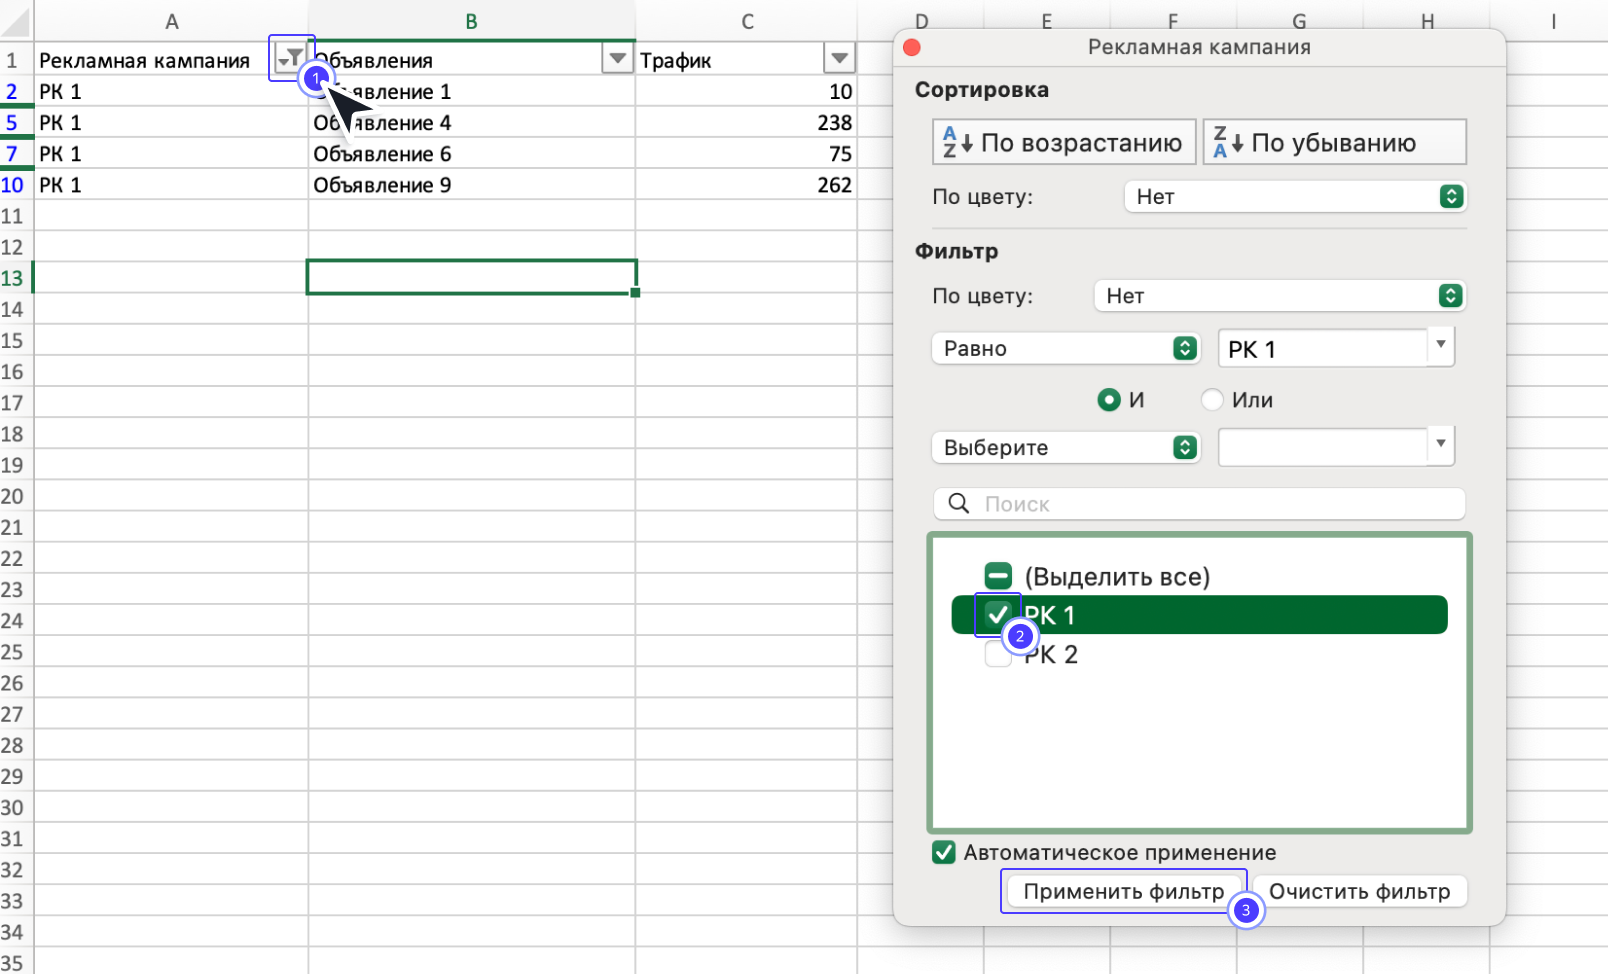Select traffic cell with value 75
The image size is (1608, 974).
click(746, 154)
